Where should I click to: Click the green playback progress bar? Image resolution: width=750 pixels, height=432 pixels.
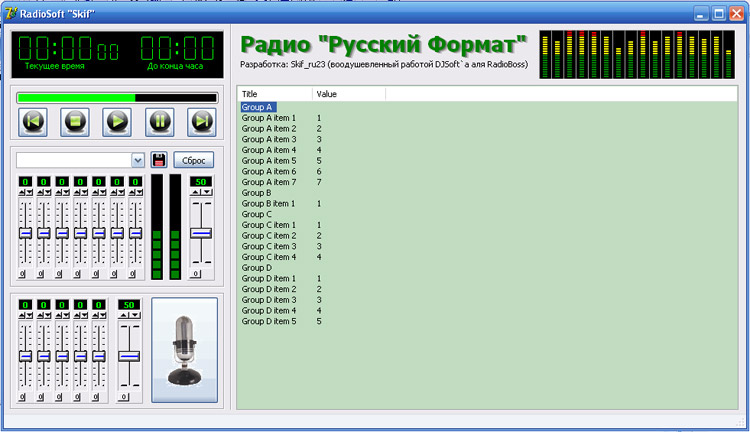click(117, 98)
